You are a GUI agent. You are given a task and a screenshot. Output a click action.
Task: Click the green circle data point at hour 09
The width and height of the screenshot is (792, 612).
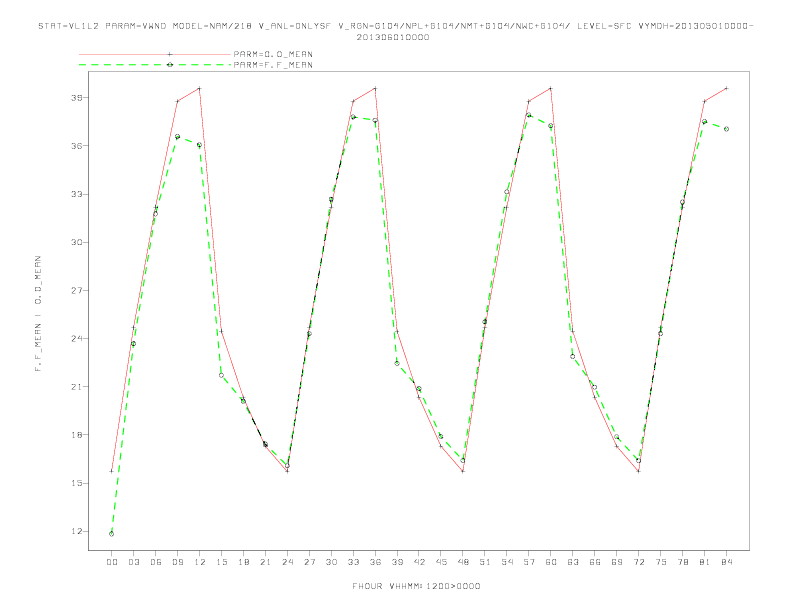[x=177, y=137]
